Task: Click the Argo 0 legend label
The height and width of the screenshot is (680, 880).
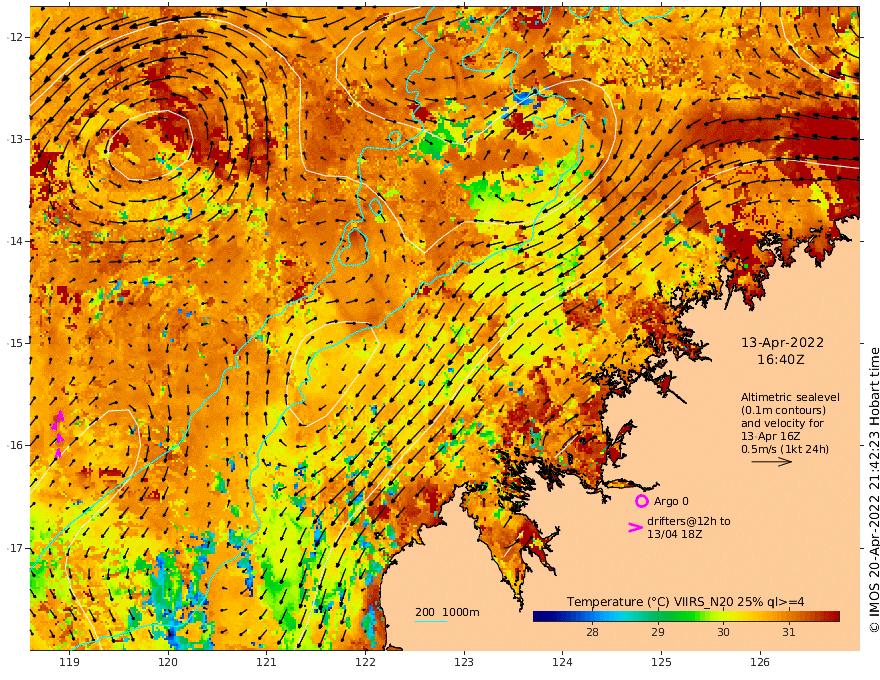Action: pos(671,501)
